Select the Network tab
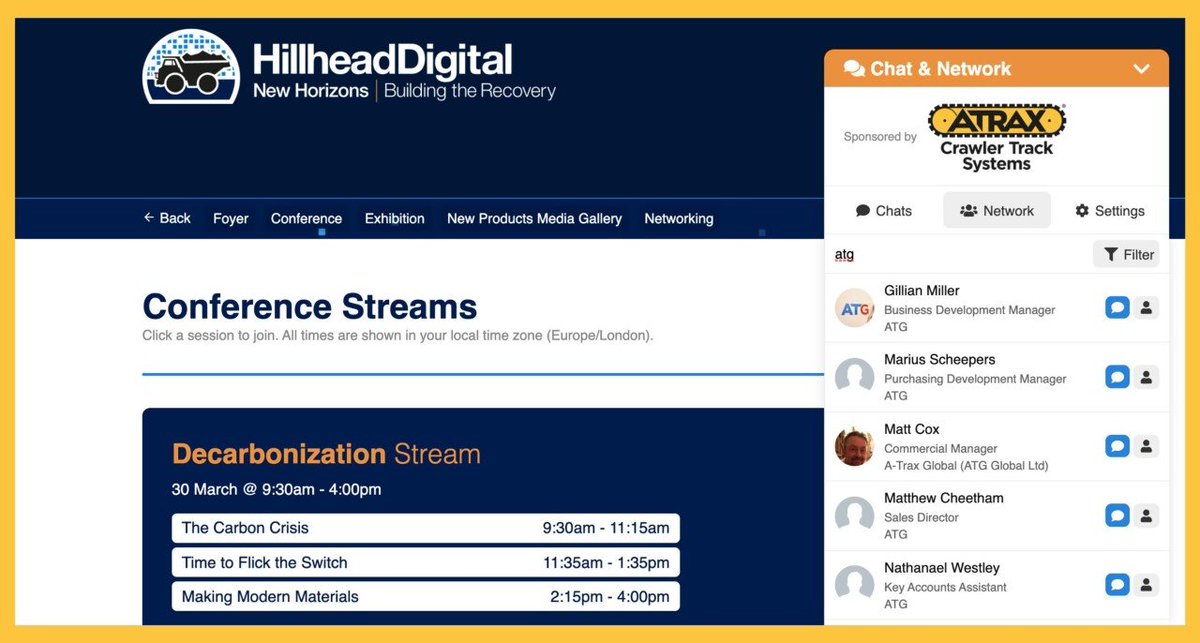This screenshot has height=643, width=1200. point(997,211)
